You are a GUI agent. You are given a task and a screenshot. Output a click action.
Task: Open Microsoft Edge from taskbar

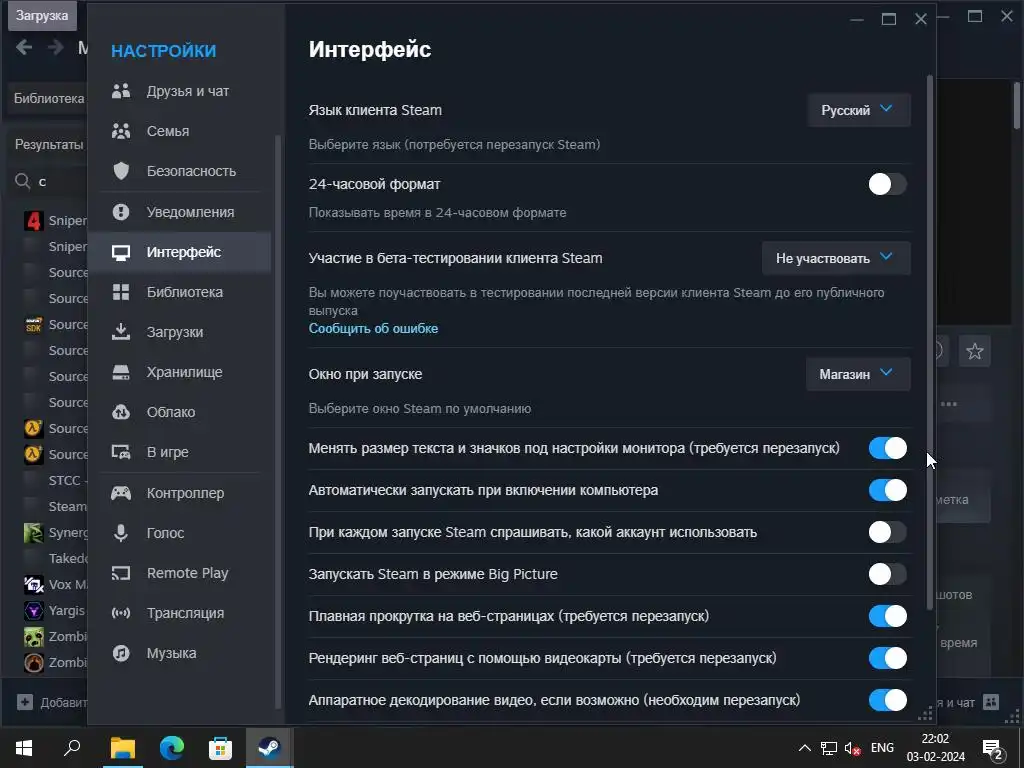pyautogui.click(x=172, y=748)
